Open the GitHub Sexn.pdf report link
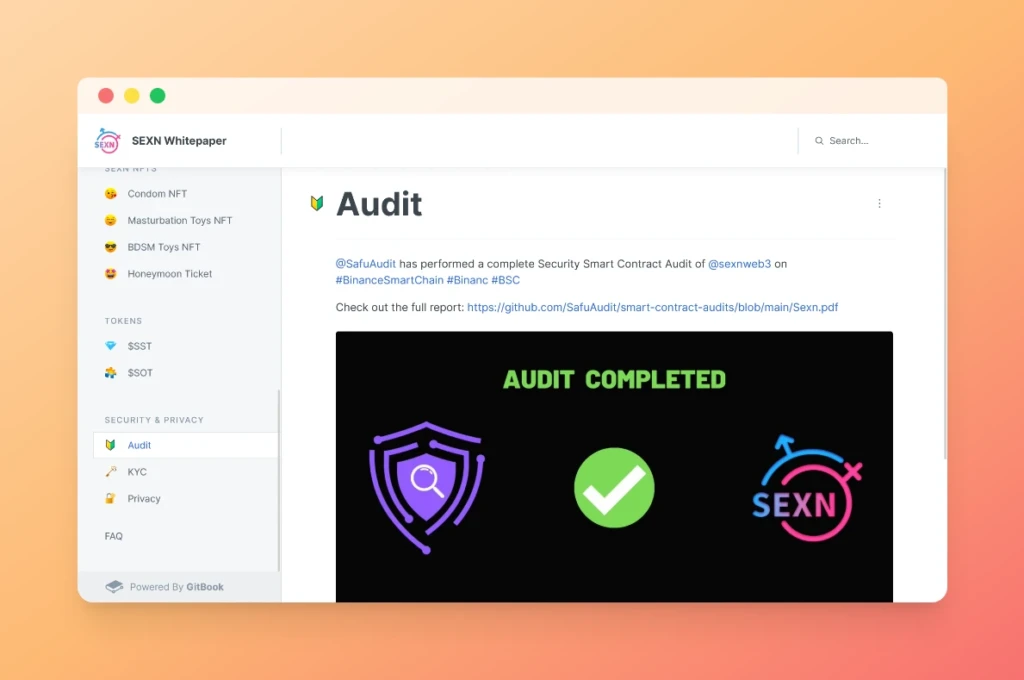 [652, 307]
